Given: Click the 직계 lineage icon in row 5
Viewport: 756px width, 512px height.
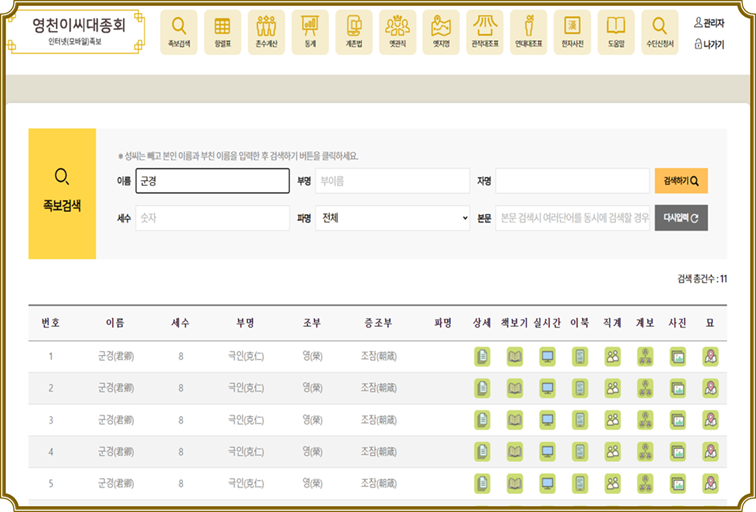Looking at the screenshot, I should pyautogui.click(x=613, y=484).
